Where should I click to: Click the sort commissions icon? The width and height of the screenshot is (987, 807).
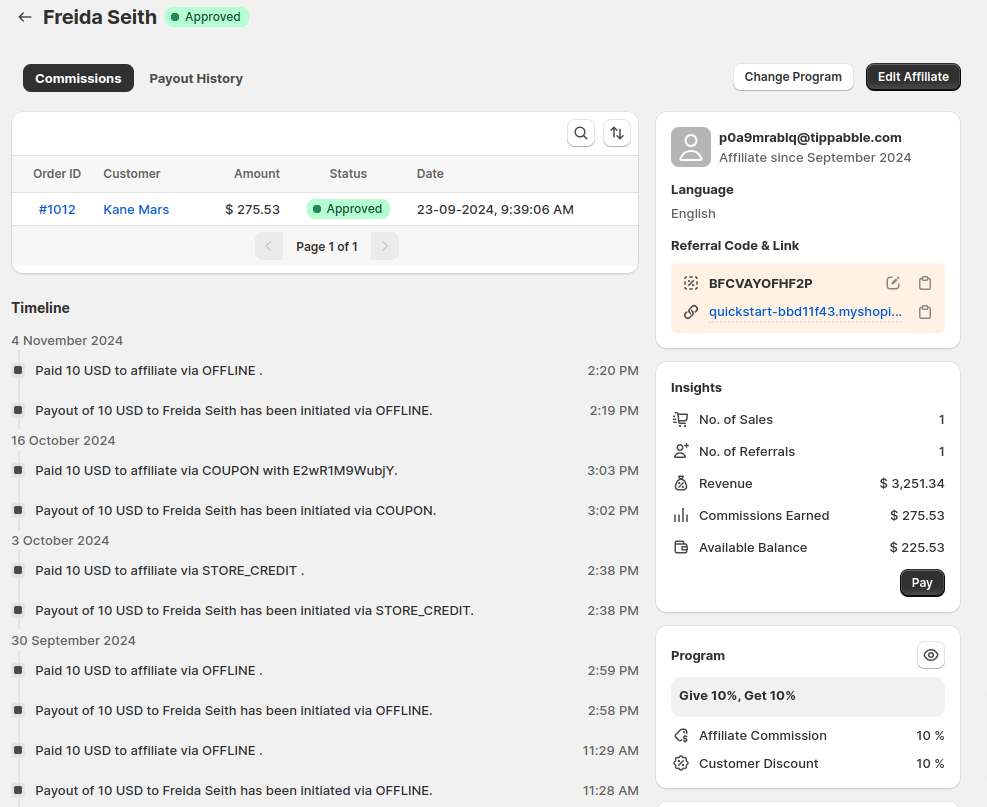(x=617, y=133)
